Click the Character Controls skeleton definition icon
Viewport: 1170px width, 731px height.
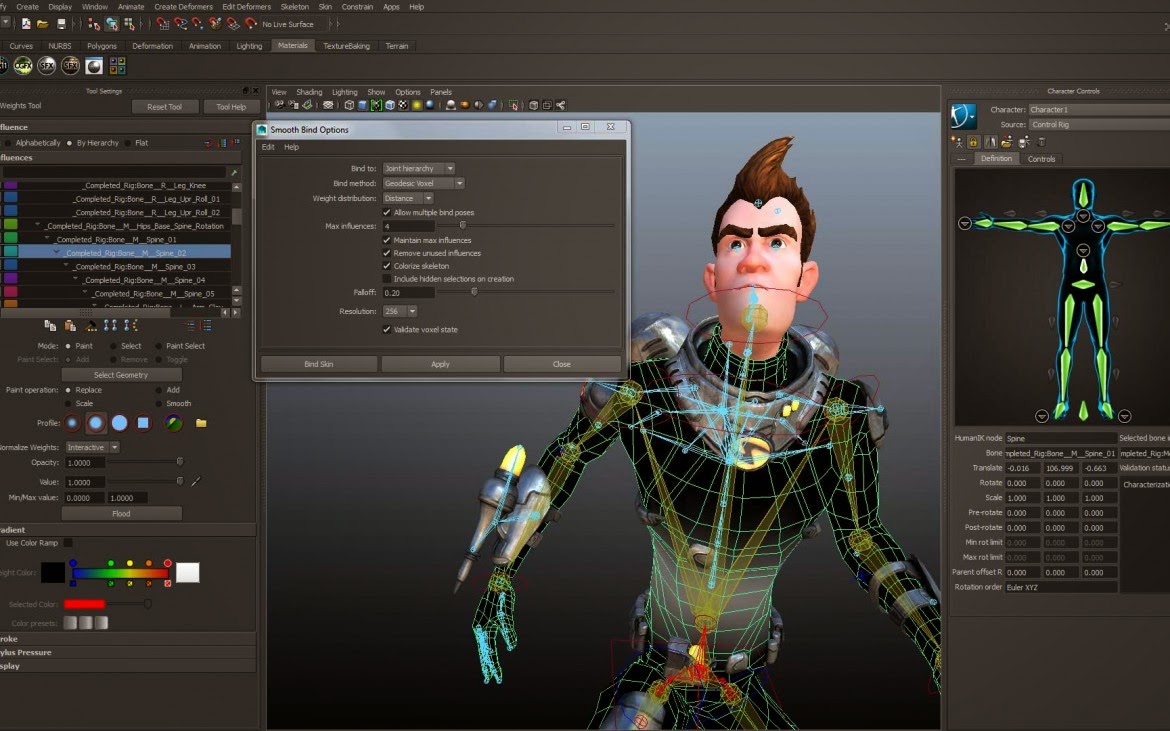click(959, 141)
